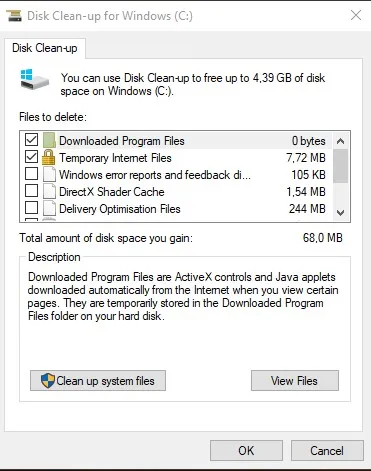This screenshot has height=471, width=371.
Task: Click the scrollbar thumb in Files to delete
Action: coord(340,166)
